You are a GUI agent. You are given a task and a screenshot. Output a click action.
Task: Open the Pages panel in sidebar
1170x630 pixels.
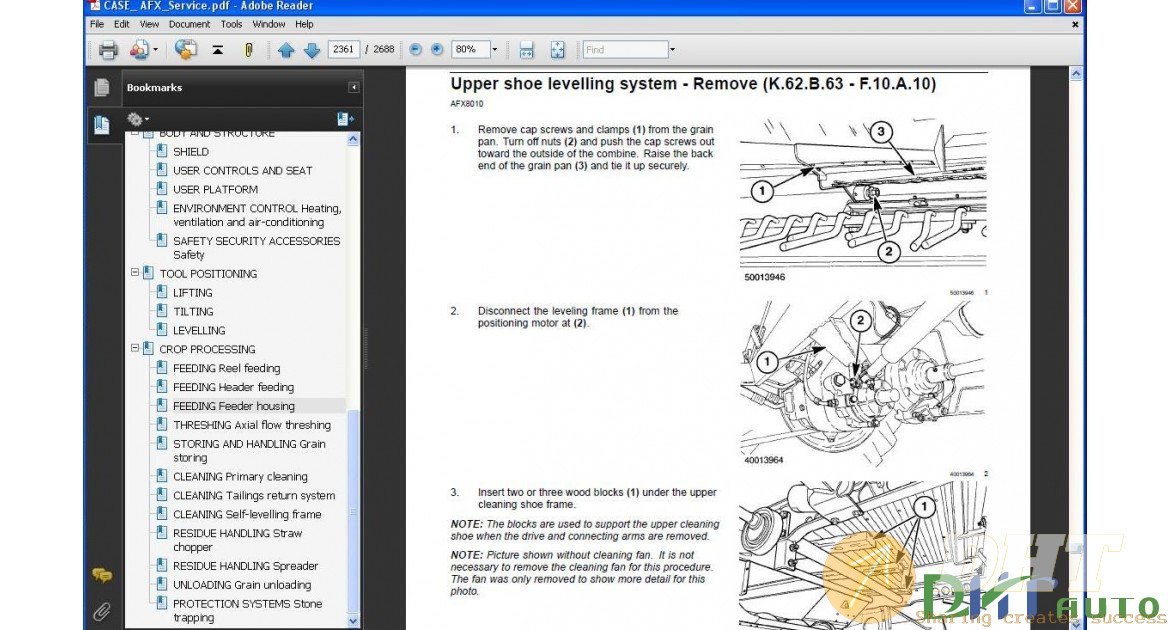click(x=102, y=87)
